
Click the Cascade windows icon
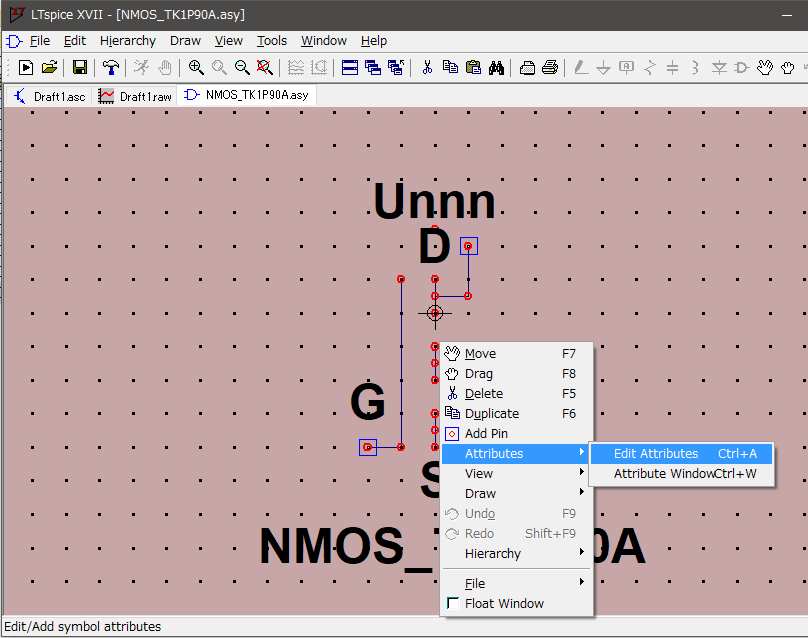(373, 68)
